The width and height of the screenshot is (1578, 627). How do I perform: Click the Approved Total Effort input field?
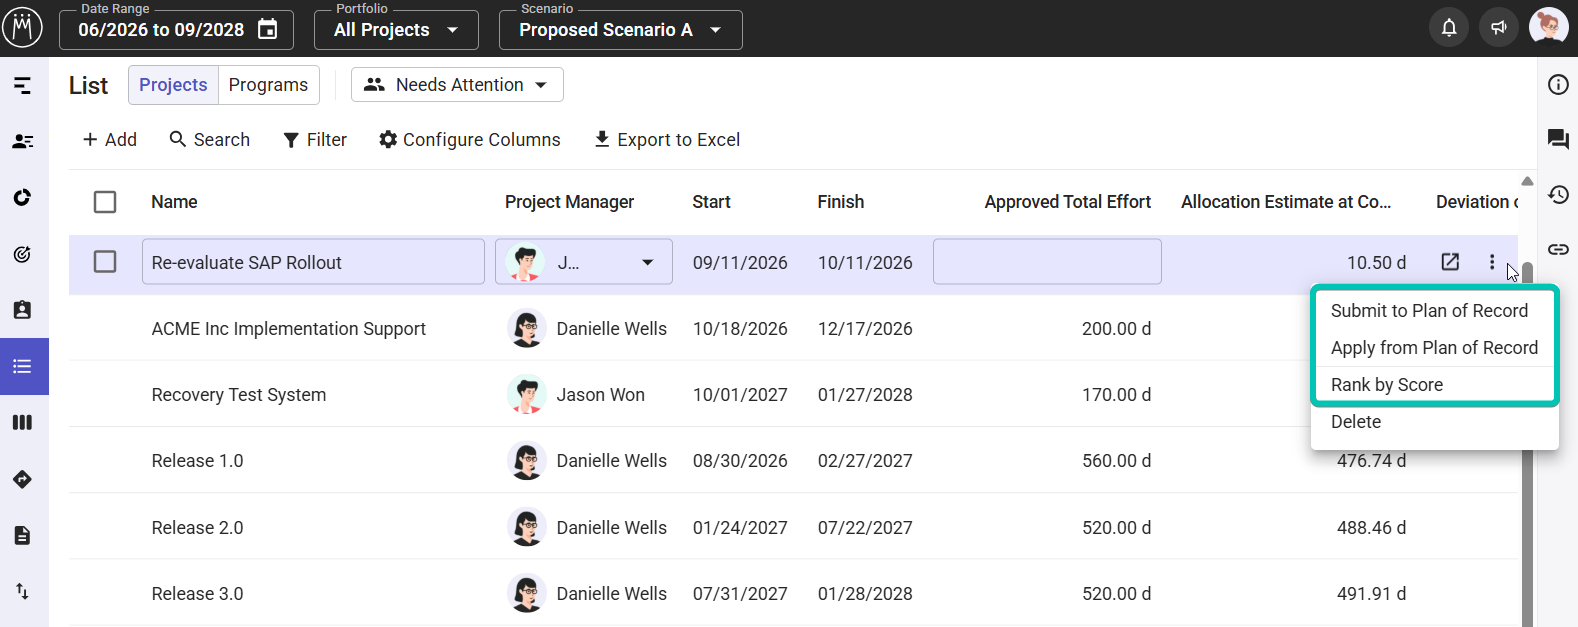1047,262
